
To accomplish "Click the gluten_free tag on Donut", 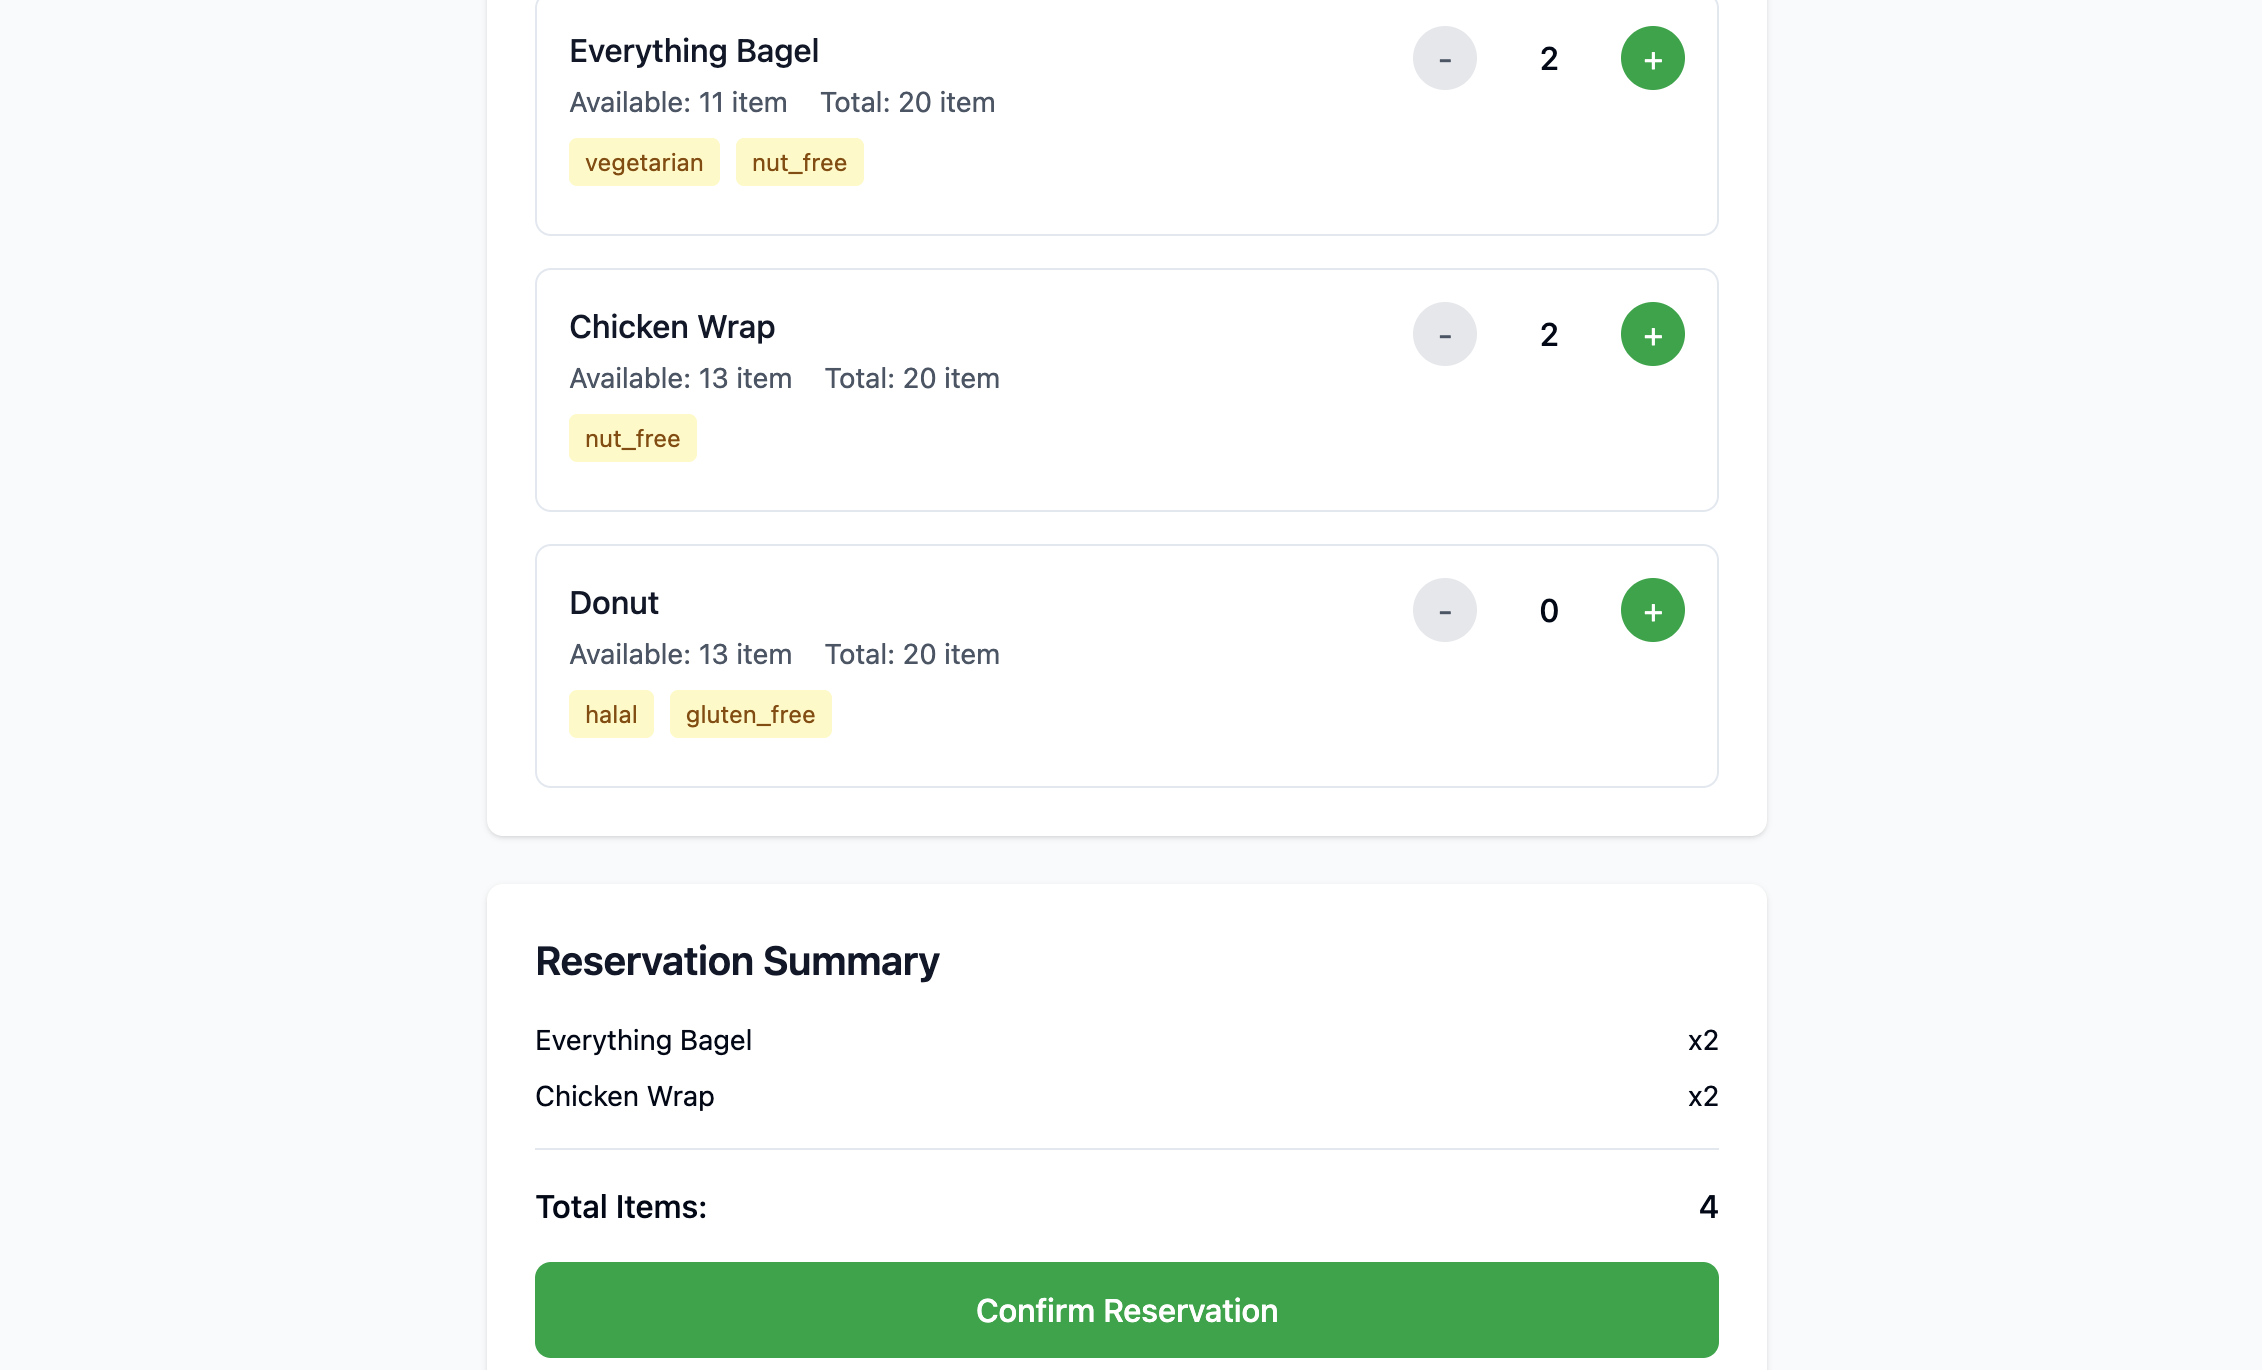I will click(x=750, y=715).
